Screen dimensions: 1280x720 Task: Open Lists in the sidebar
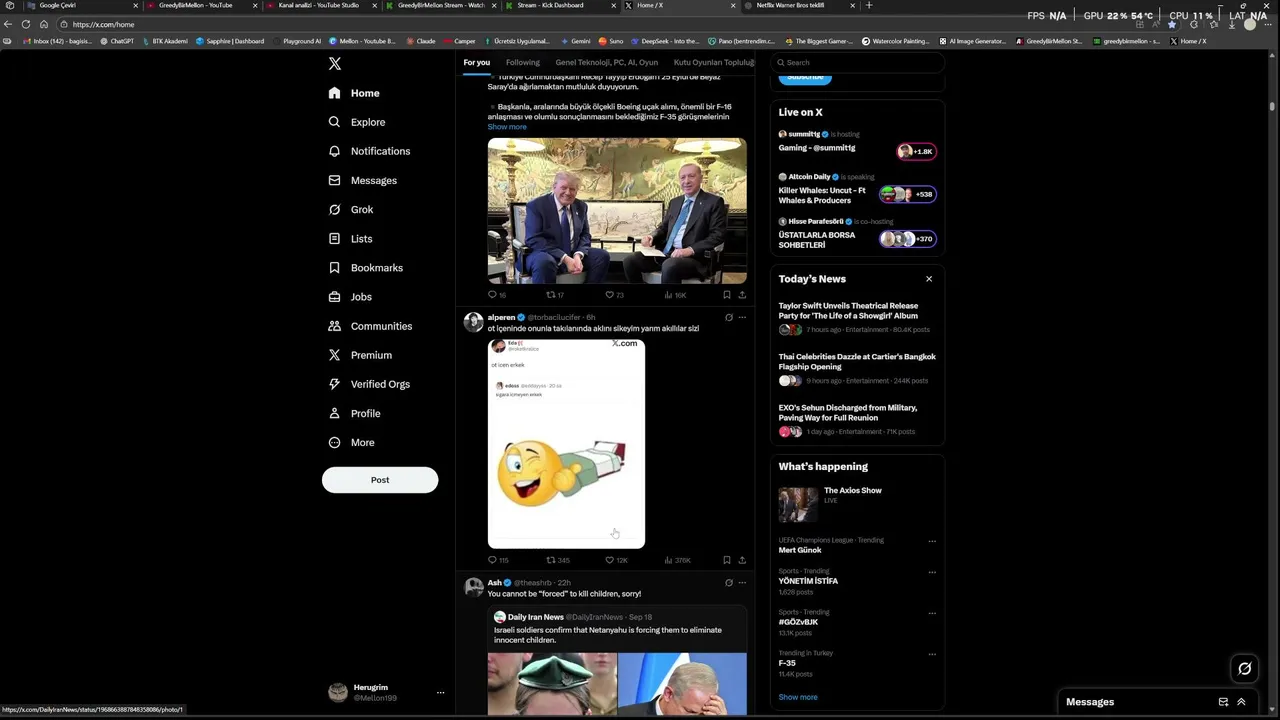pyautogui.click(x=350, y=239)
